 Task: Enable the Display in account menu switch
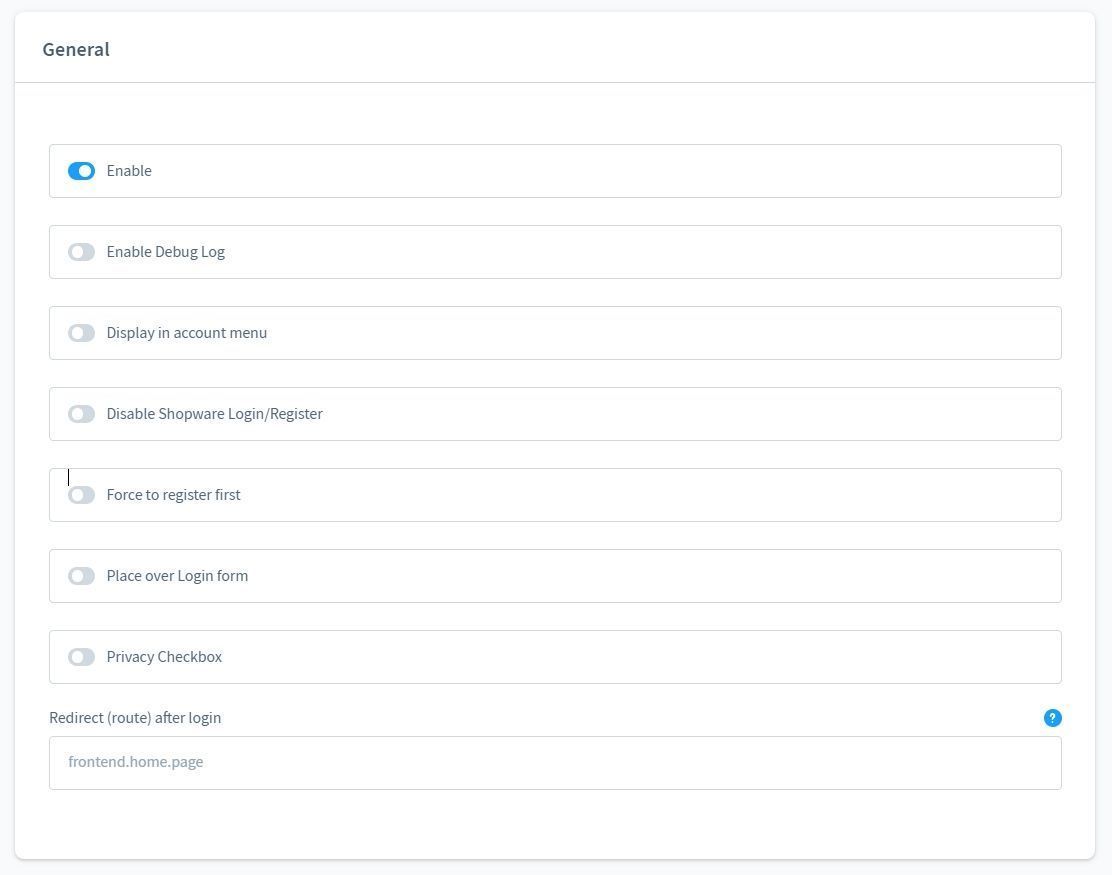[81, 333]
